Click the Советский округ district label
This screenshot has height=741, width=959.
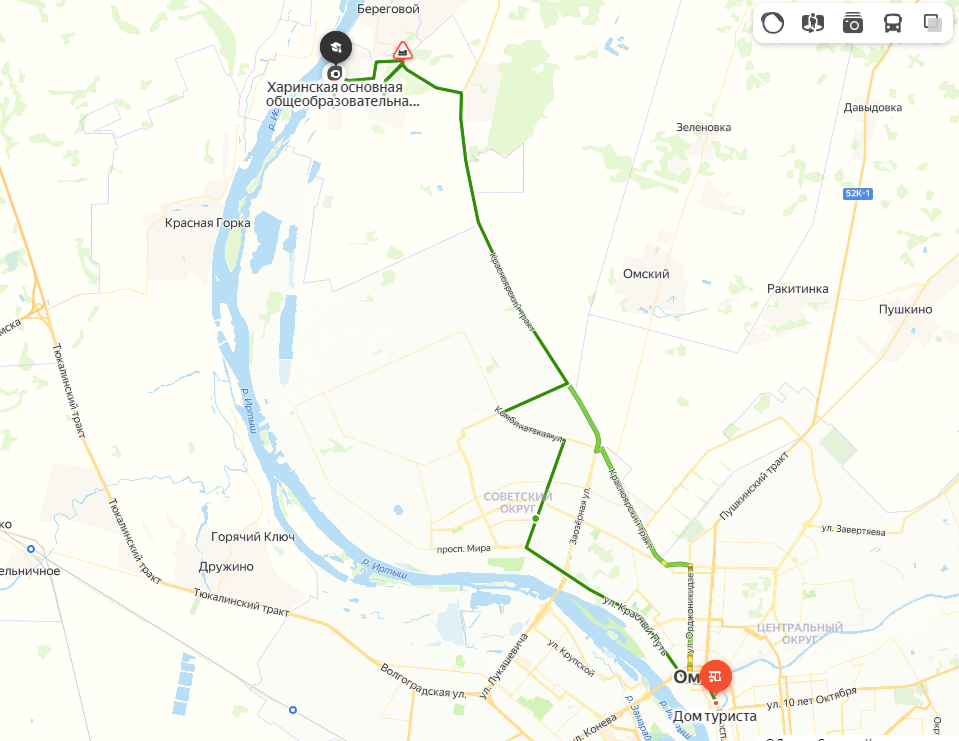tap(518, 503)
